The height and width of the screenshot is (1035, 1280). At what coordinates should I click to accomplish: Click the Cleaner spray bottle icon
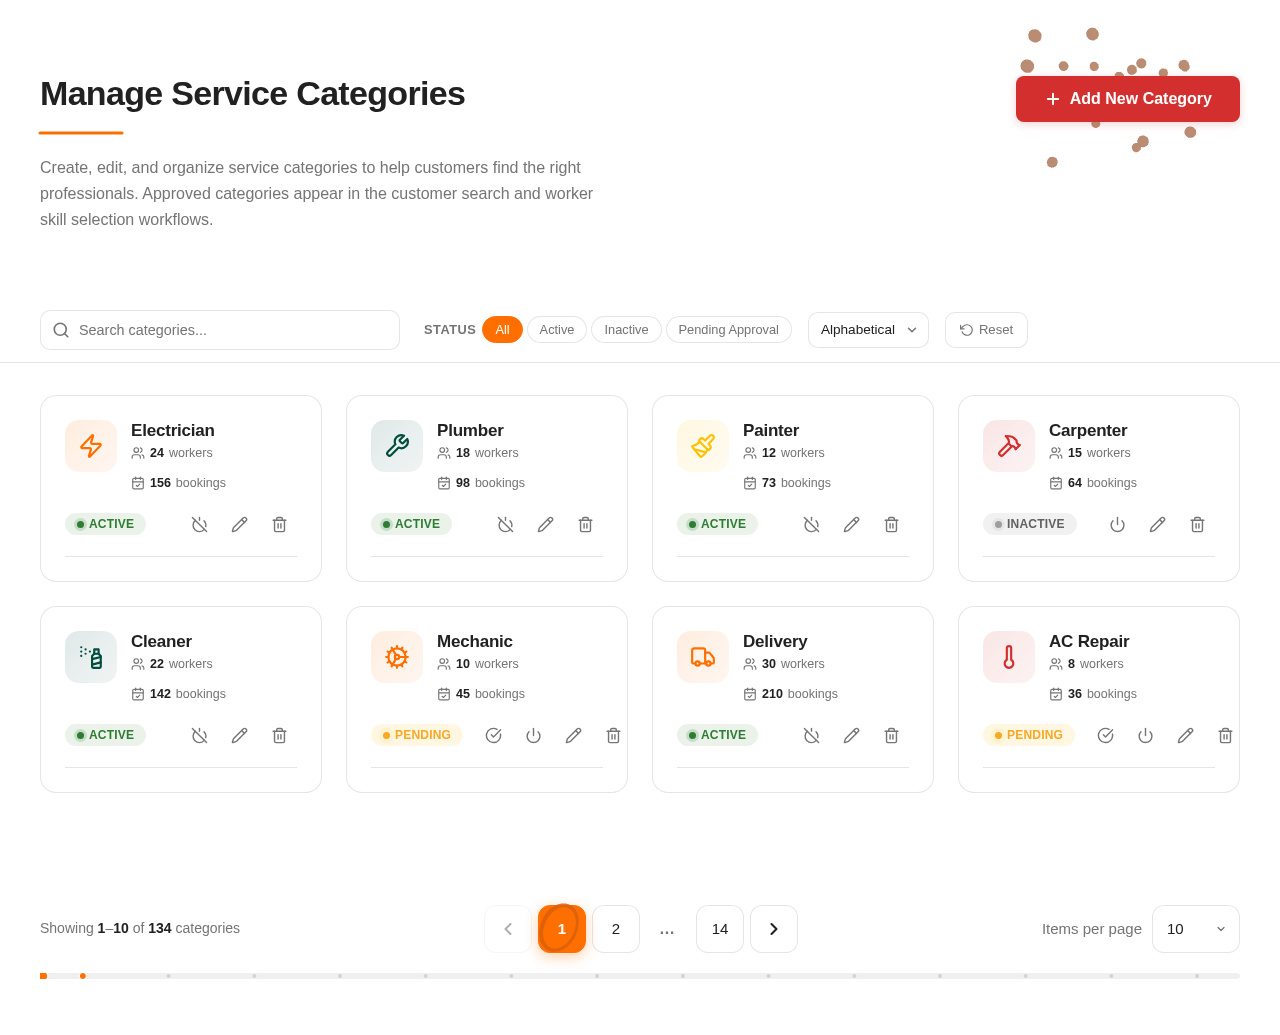click(x=91, y=657)
